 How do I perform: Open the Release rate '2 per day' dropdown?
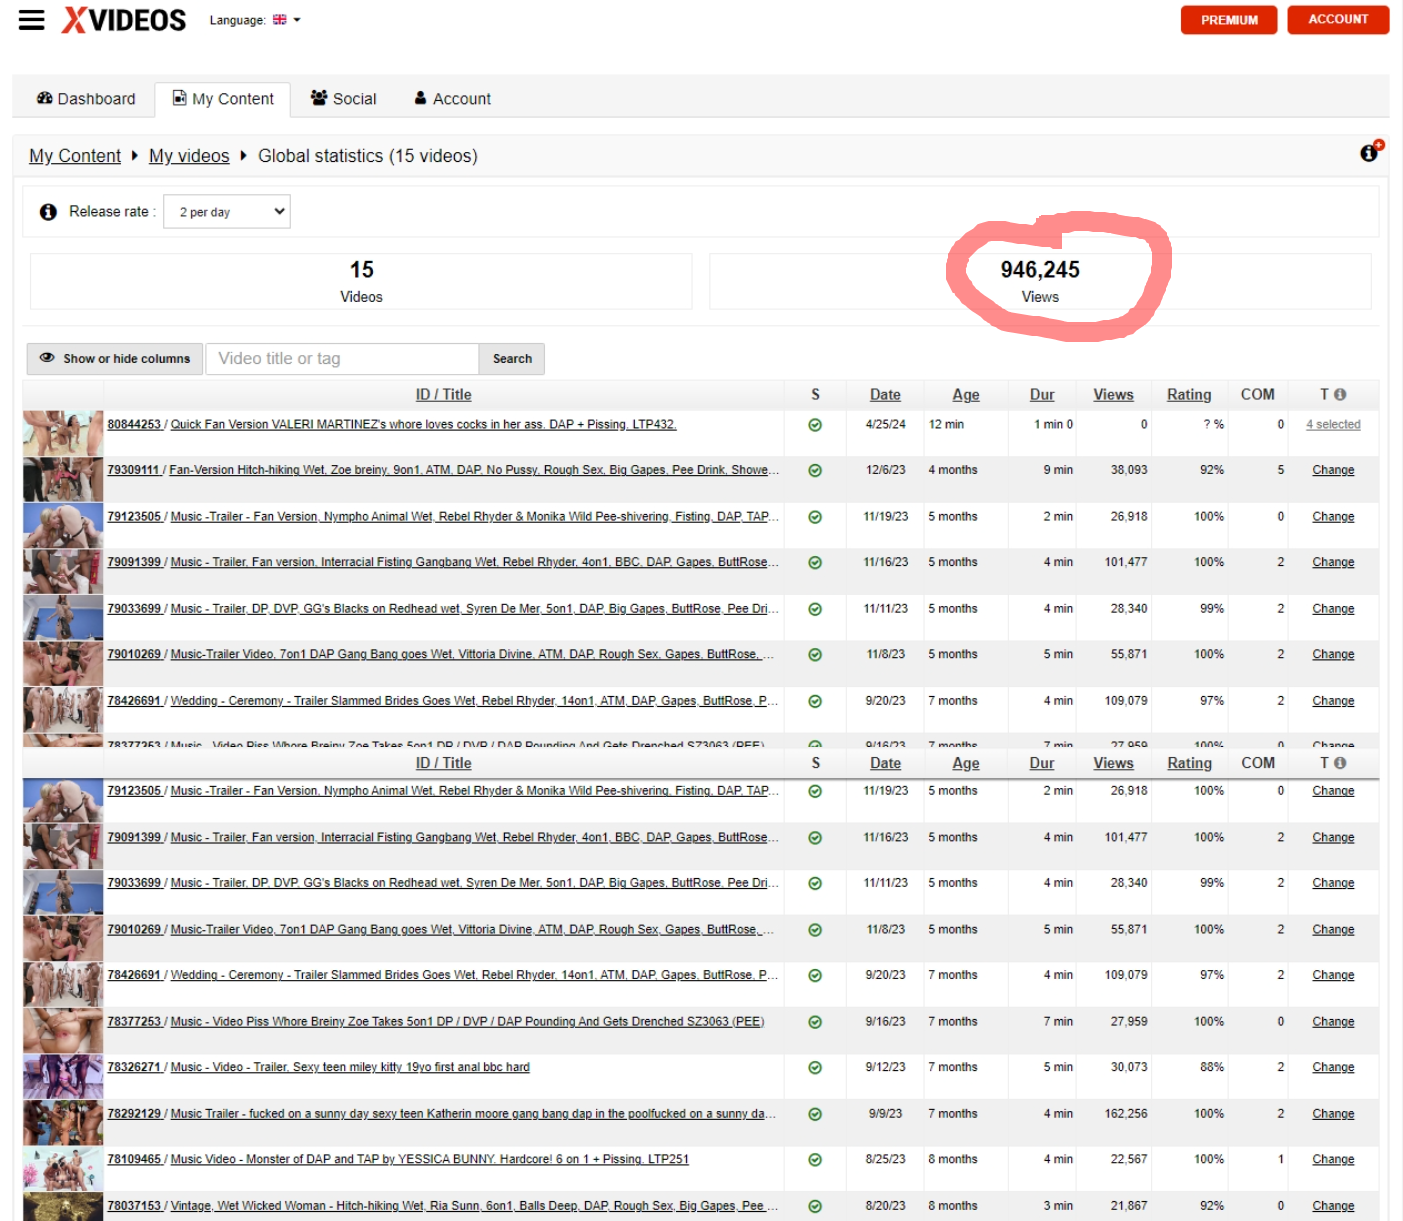pos(227,212)
